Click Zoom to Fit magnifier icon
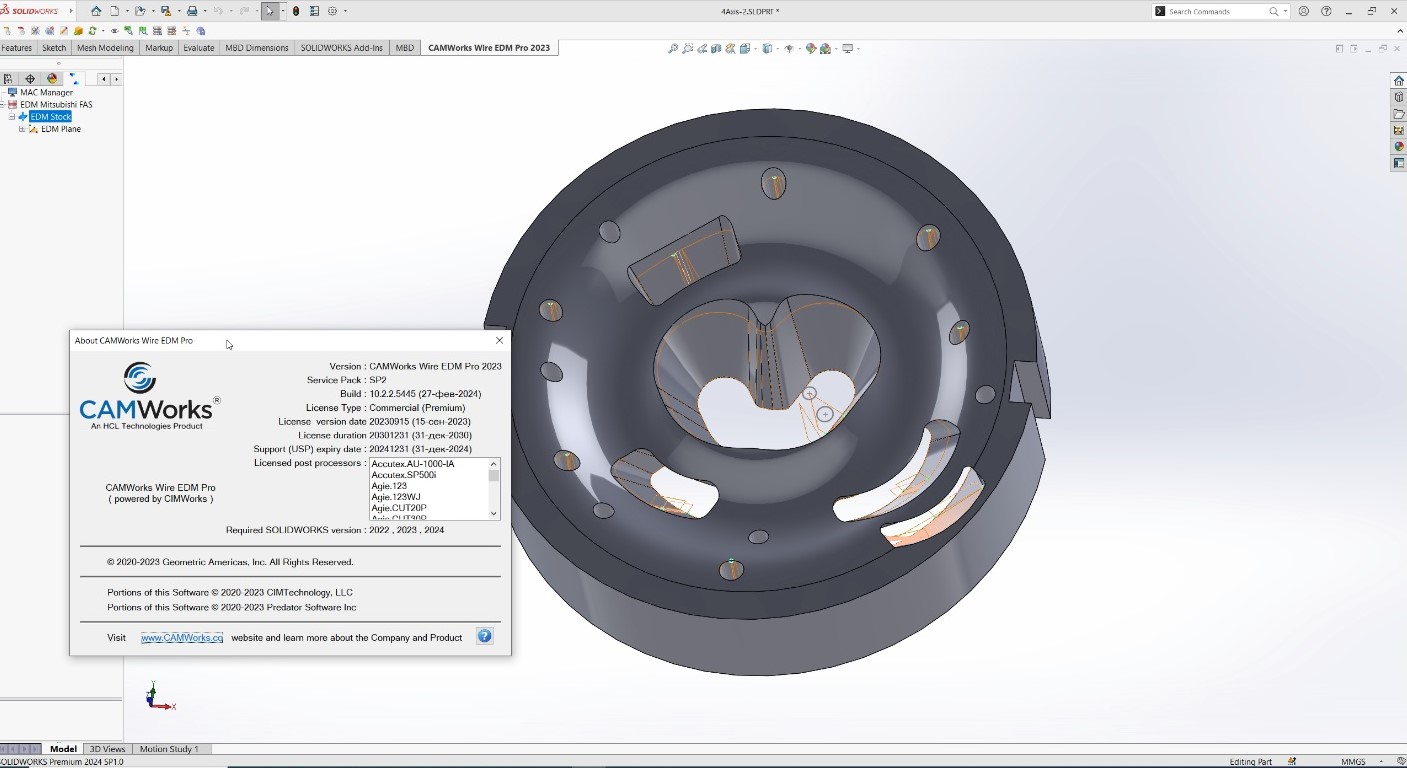 [673, 48]
